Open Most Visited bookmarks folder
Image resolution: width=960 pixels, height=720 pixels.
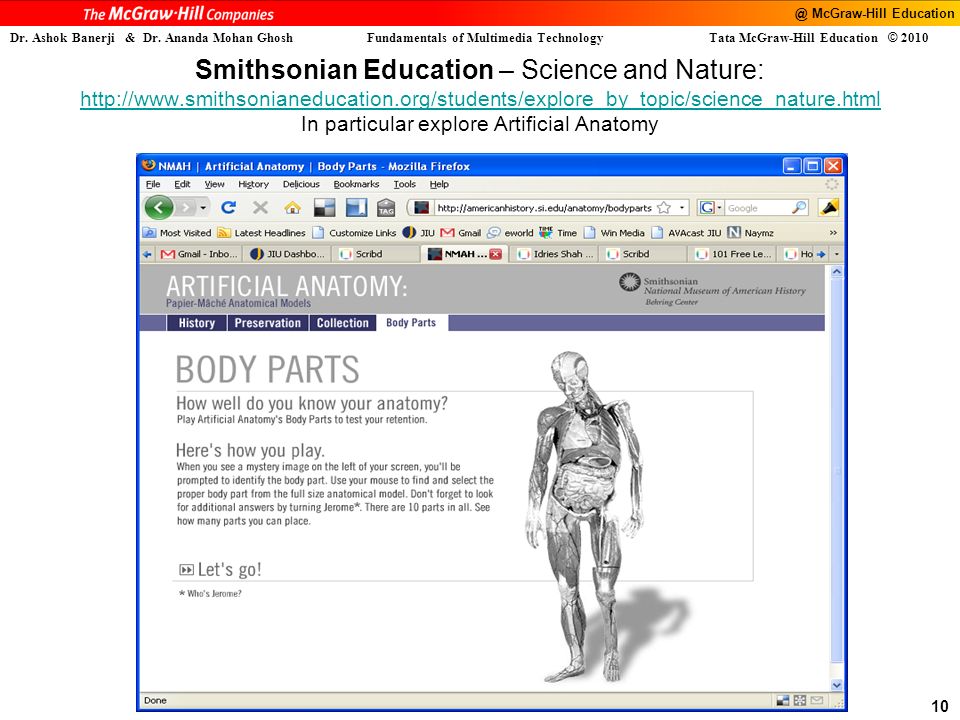pos(177,233)
